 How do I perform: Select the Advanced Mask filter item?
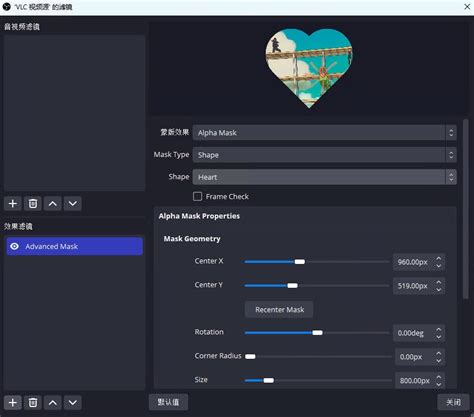pos(75,246)
